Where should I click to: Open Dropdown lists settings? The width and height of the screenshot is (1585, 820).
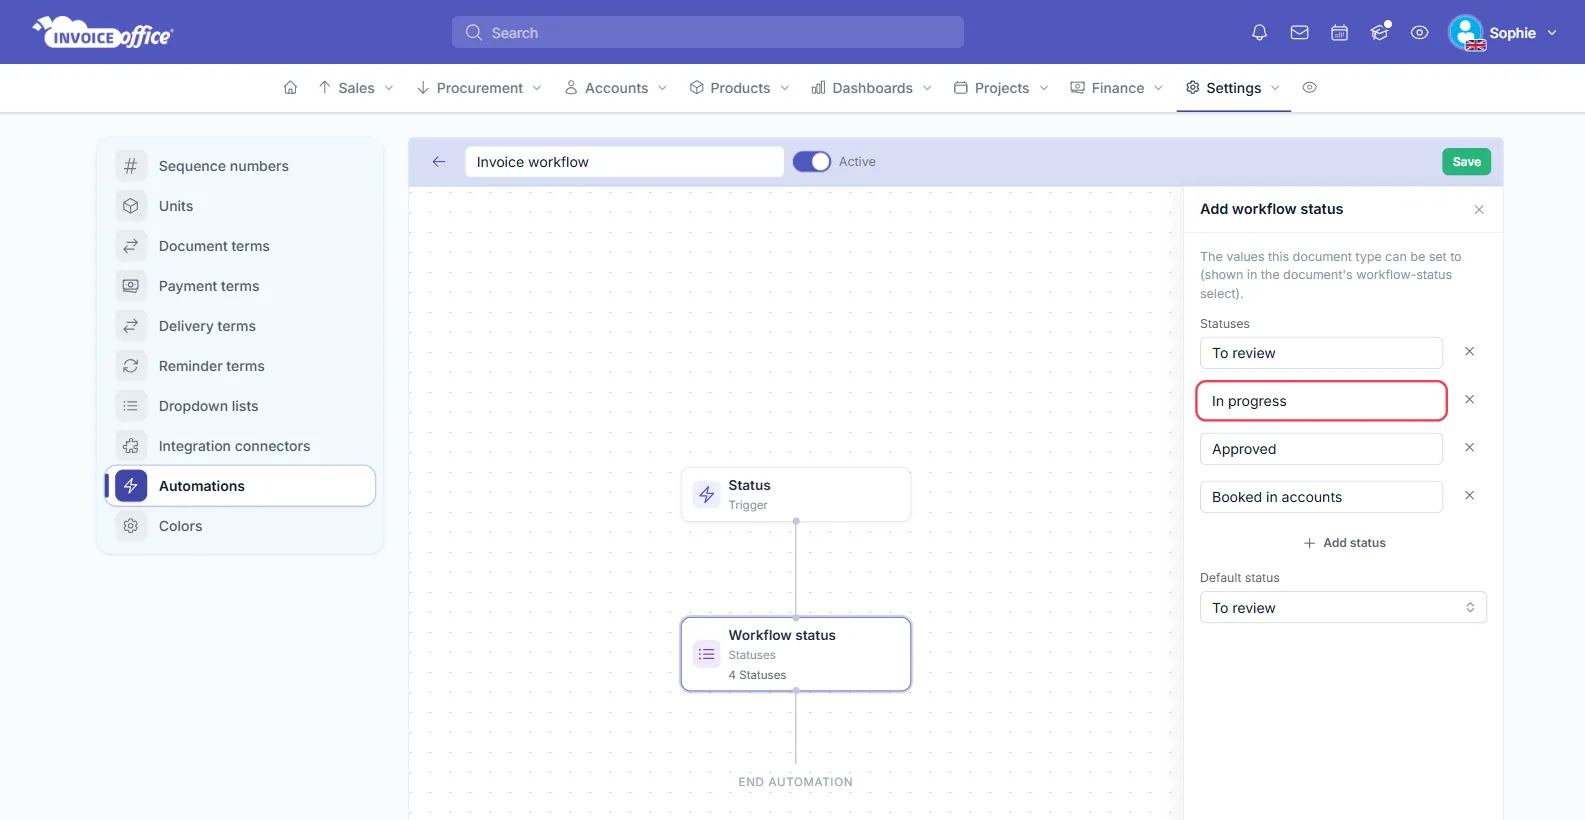(x=240, y=406)
